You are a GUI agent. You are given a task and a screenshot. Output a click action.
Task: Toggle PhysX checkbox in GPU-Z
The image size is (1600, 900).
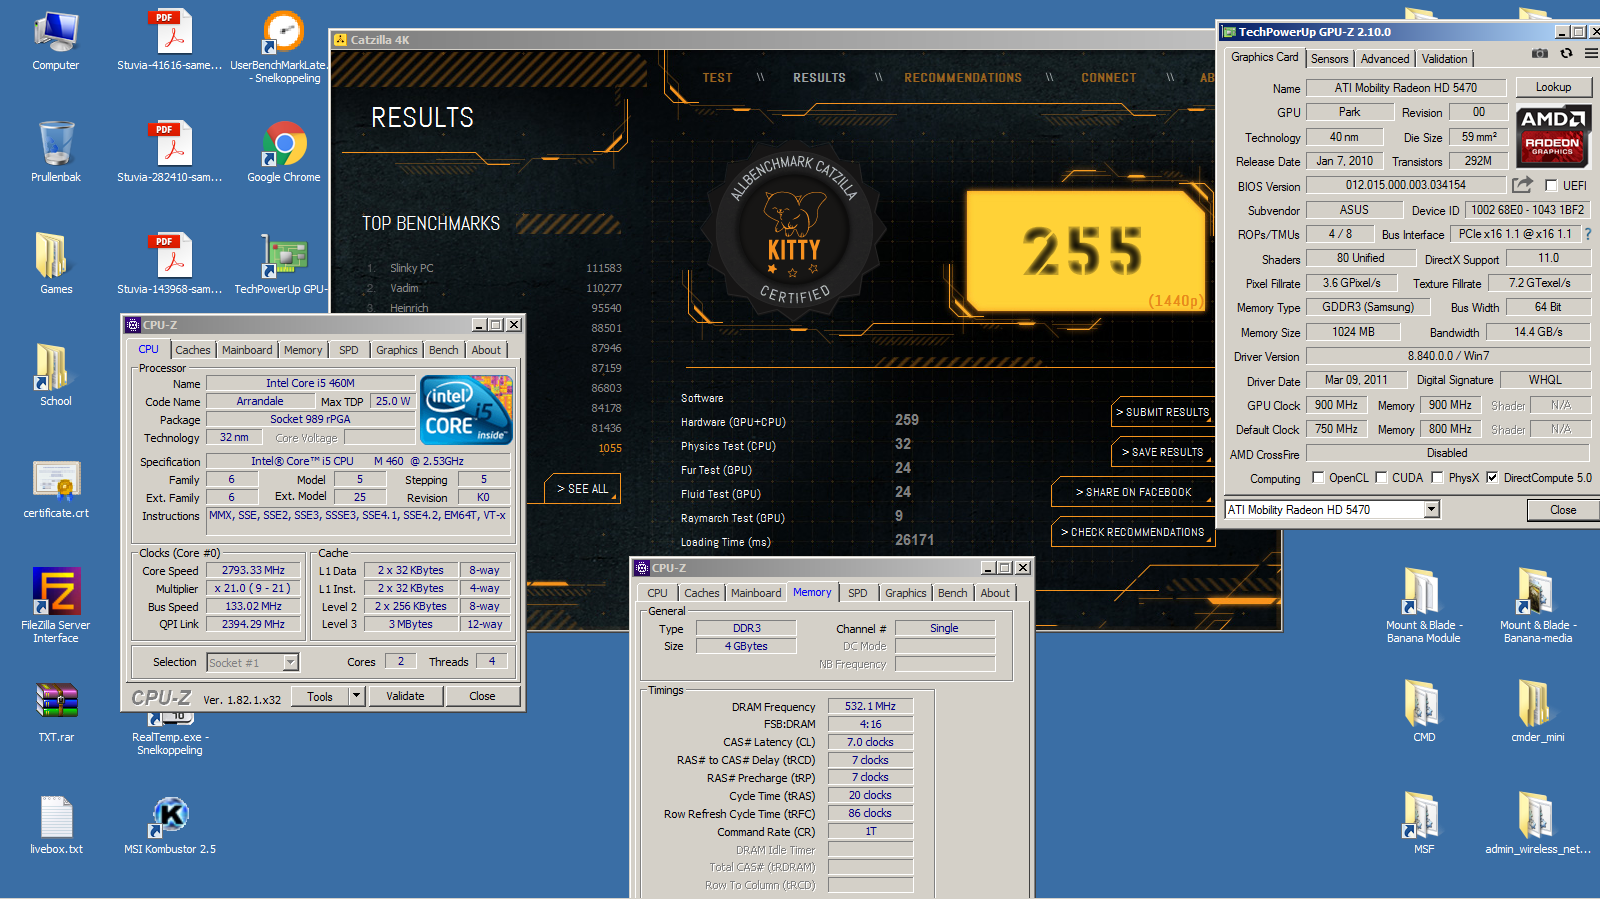(x=1437, y=478)
